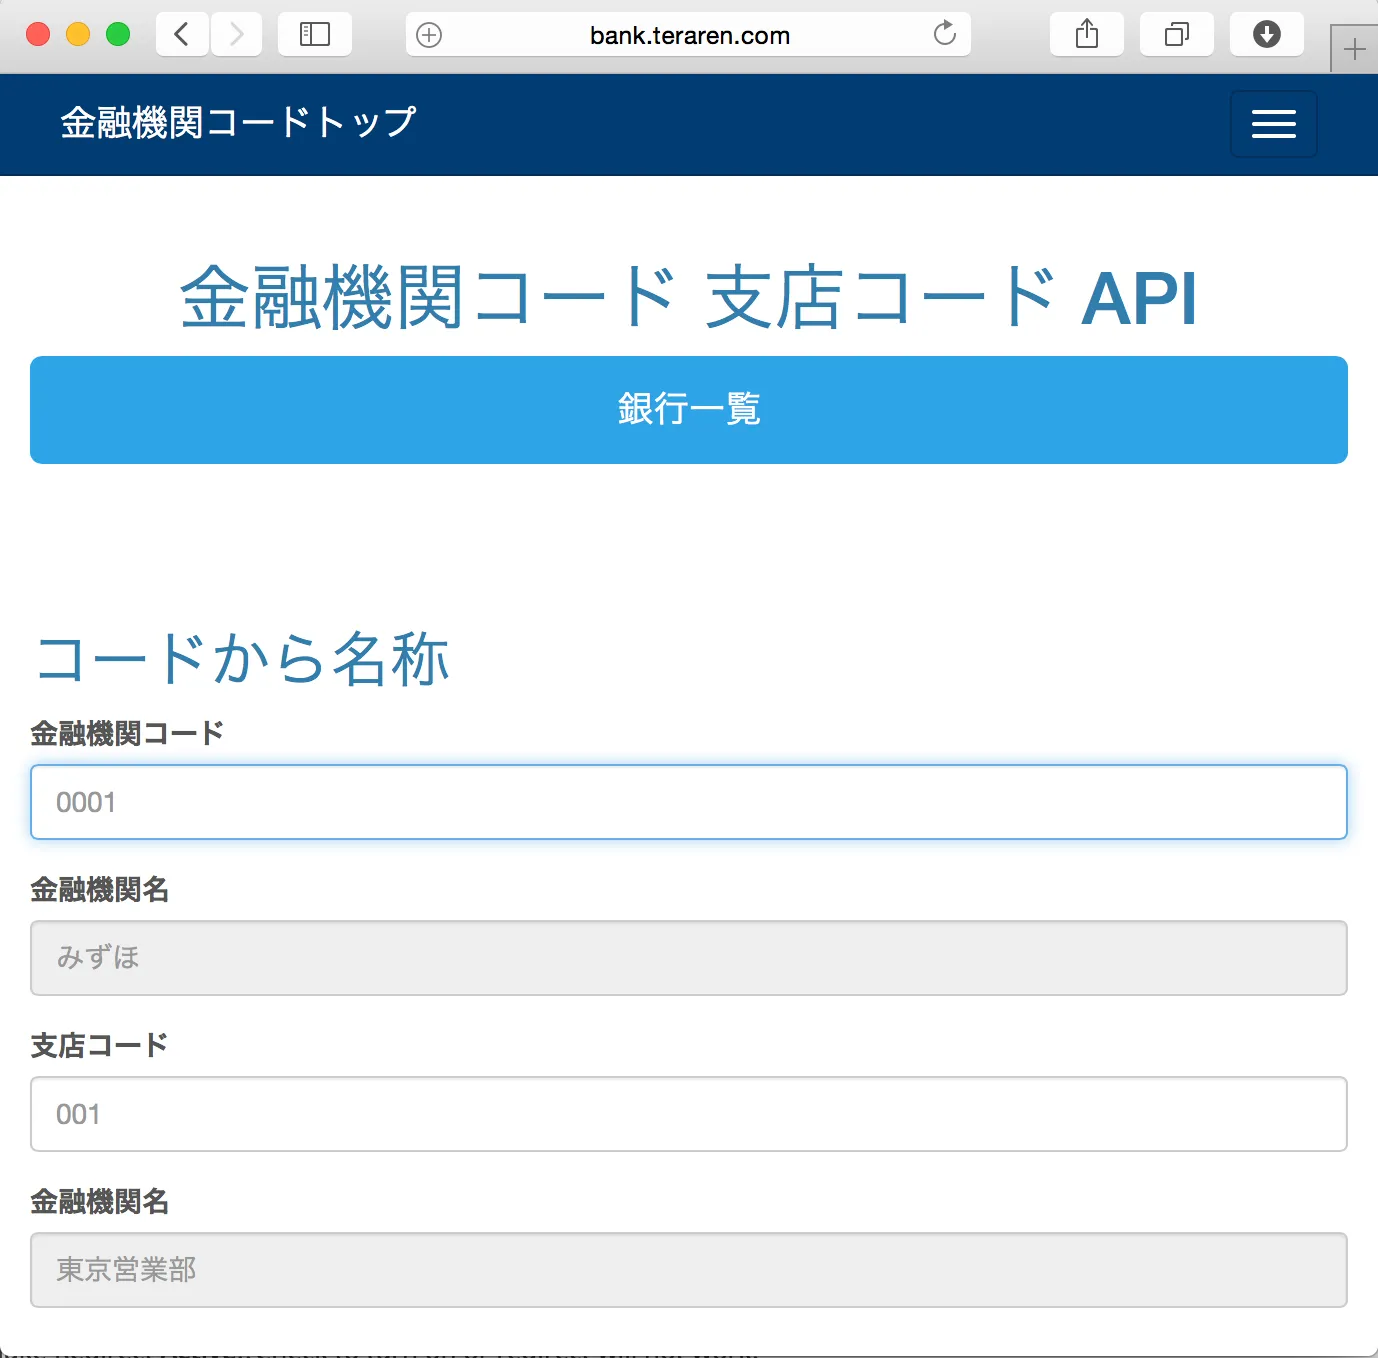Open the Downloads list
This screenshot has height=1358, width=1378.
point(1266,34)
